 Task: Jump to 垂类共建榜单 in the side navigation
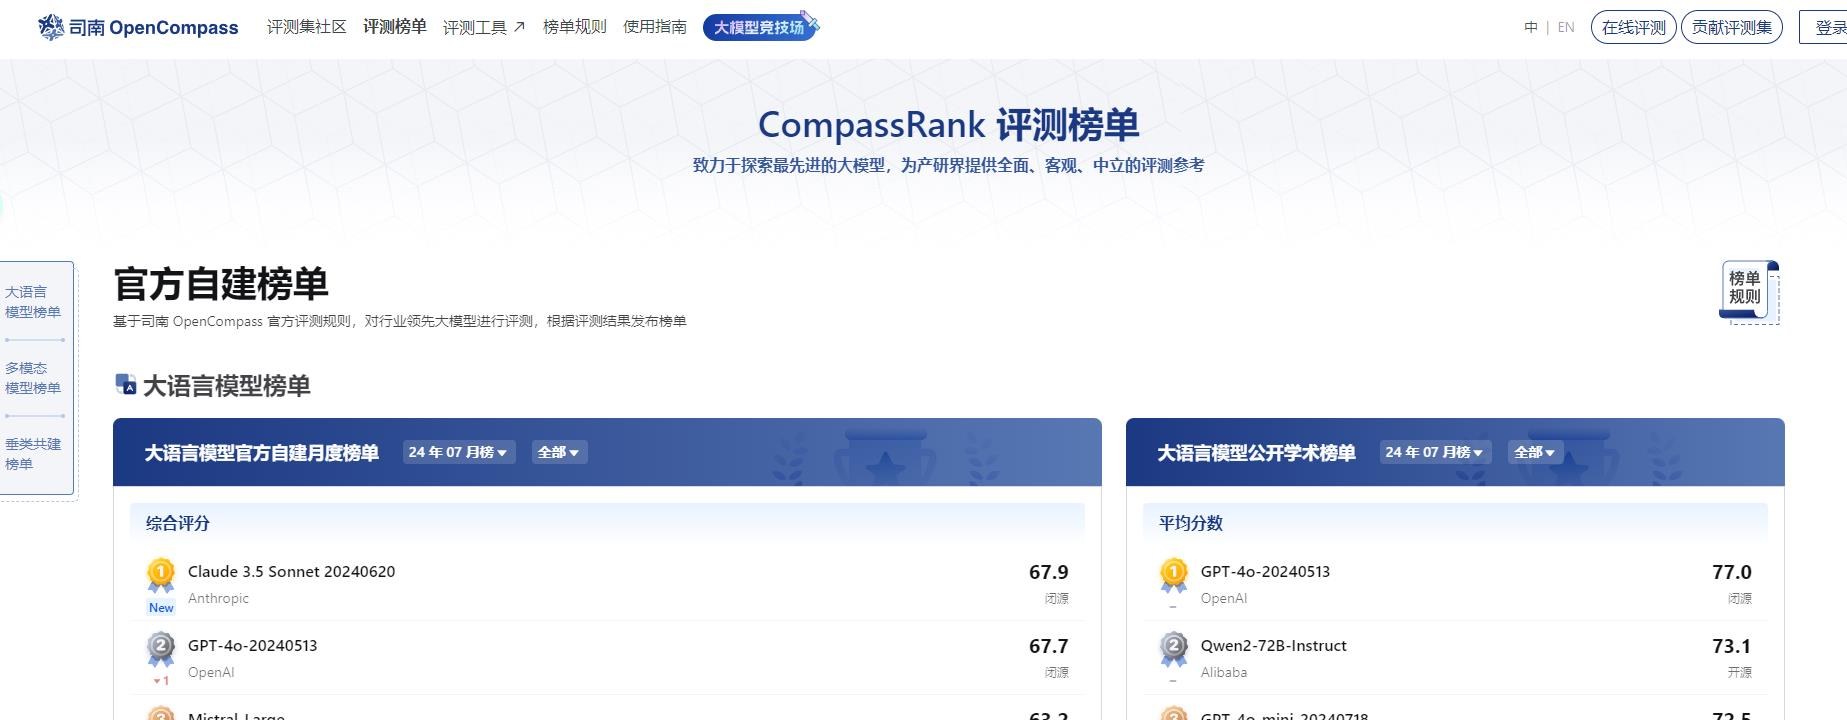[x=33, y=454]
